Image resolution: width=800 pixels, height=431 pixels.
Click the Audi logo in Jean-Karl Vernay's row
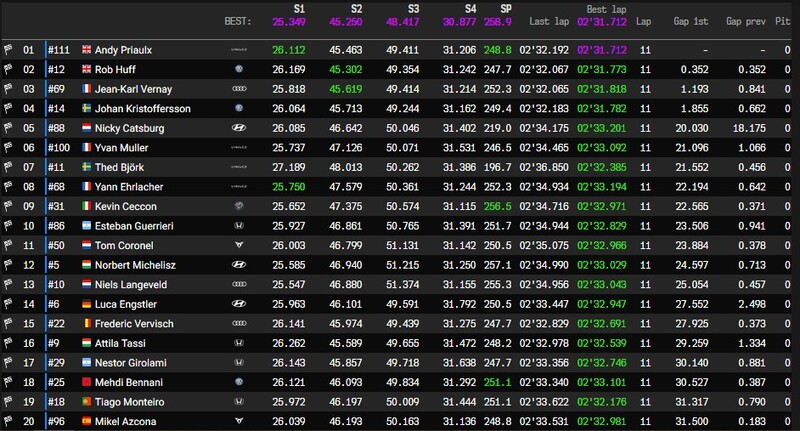[239, 89]
